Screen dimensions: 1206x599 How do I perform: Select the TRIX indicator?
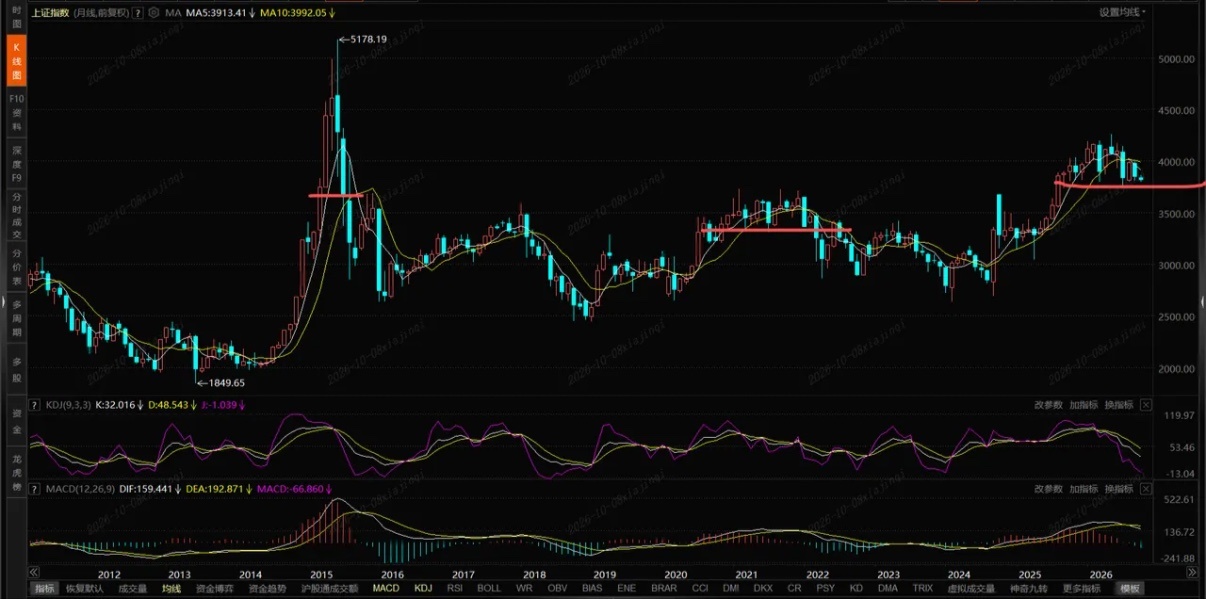click(x=922, y=588)
